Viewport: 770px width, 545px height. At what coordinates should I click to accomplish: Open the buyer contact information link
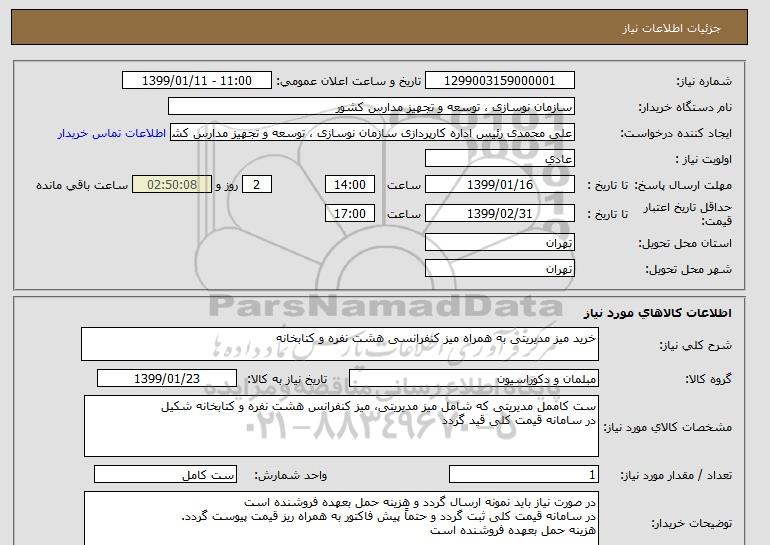coord(111,134)
